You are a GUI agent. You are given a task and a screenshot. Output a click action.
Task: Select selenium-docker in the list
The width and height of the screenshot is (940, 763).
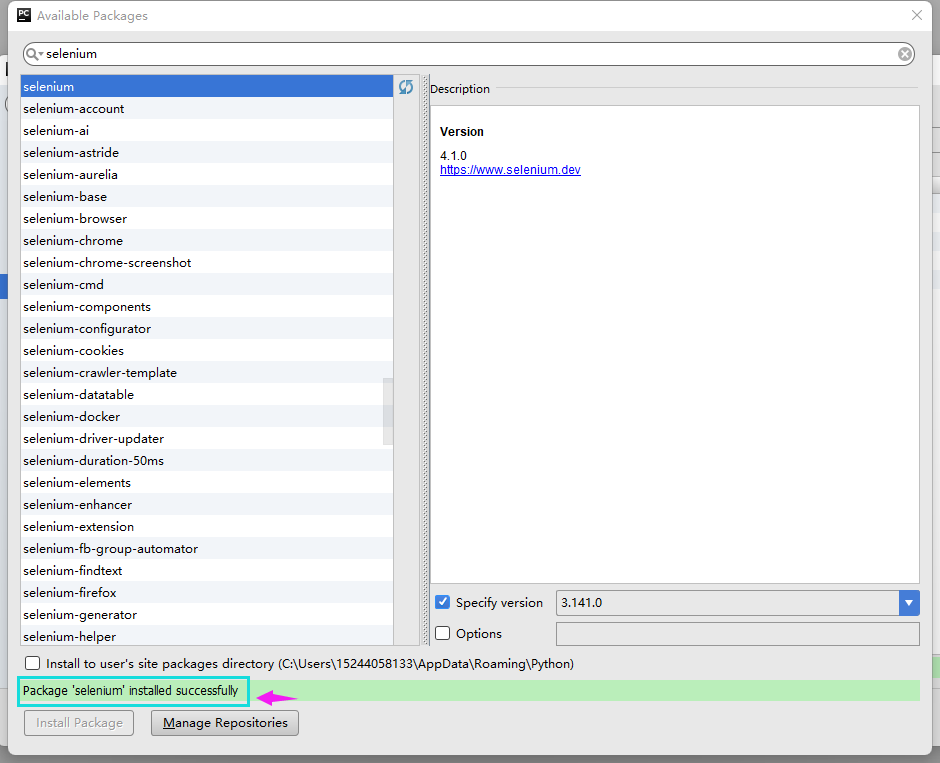(207, 416)
